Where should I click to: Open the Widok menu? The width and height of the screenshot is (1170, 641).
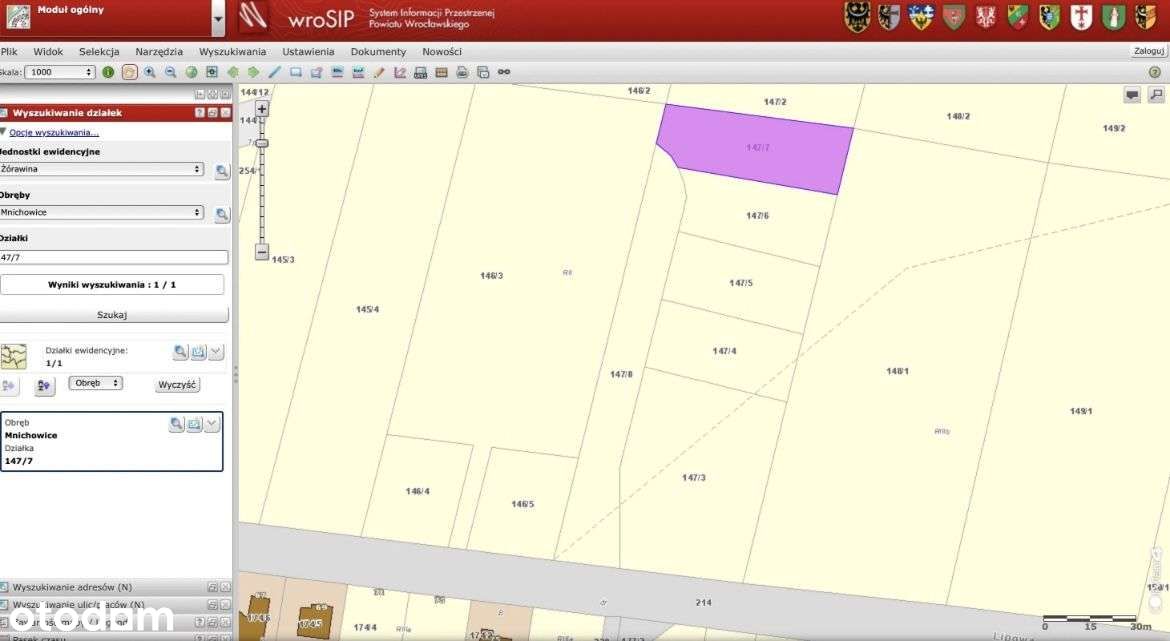(48, 51)
